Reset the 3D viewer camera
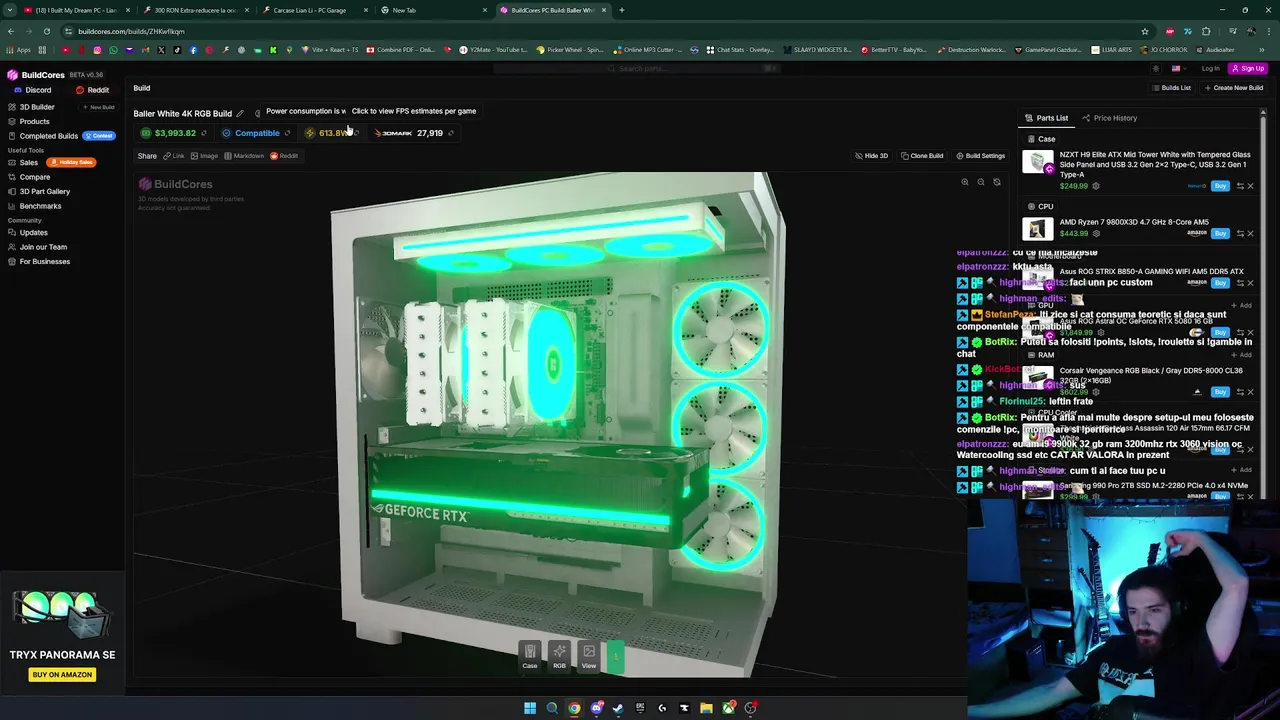 point(997,182)
